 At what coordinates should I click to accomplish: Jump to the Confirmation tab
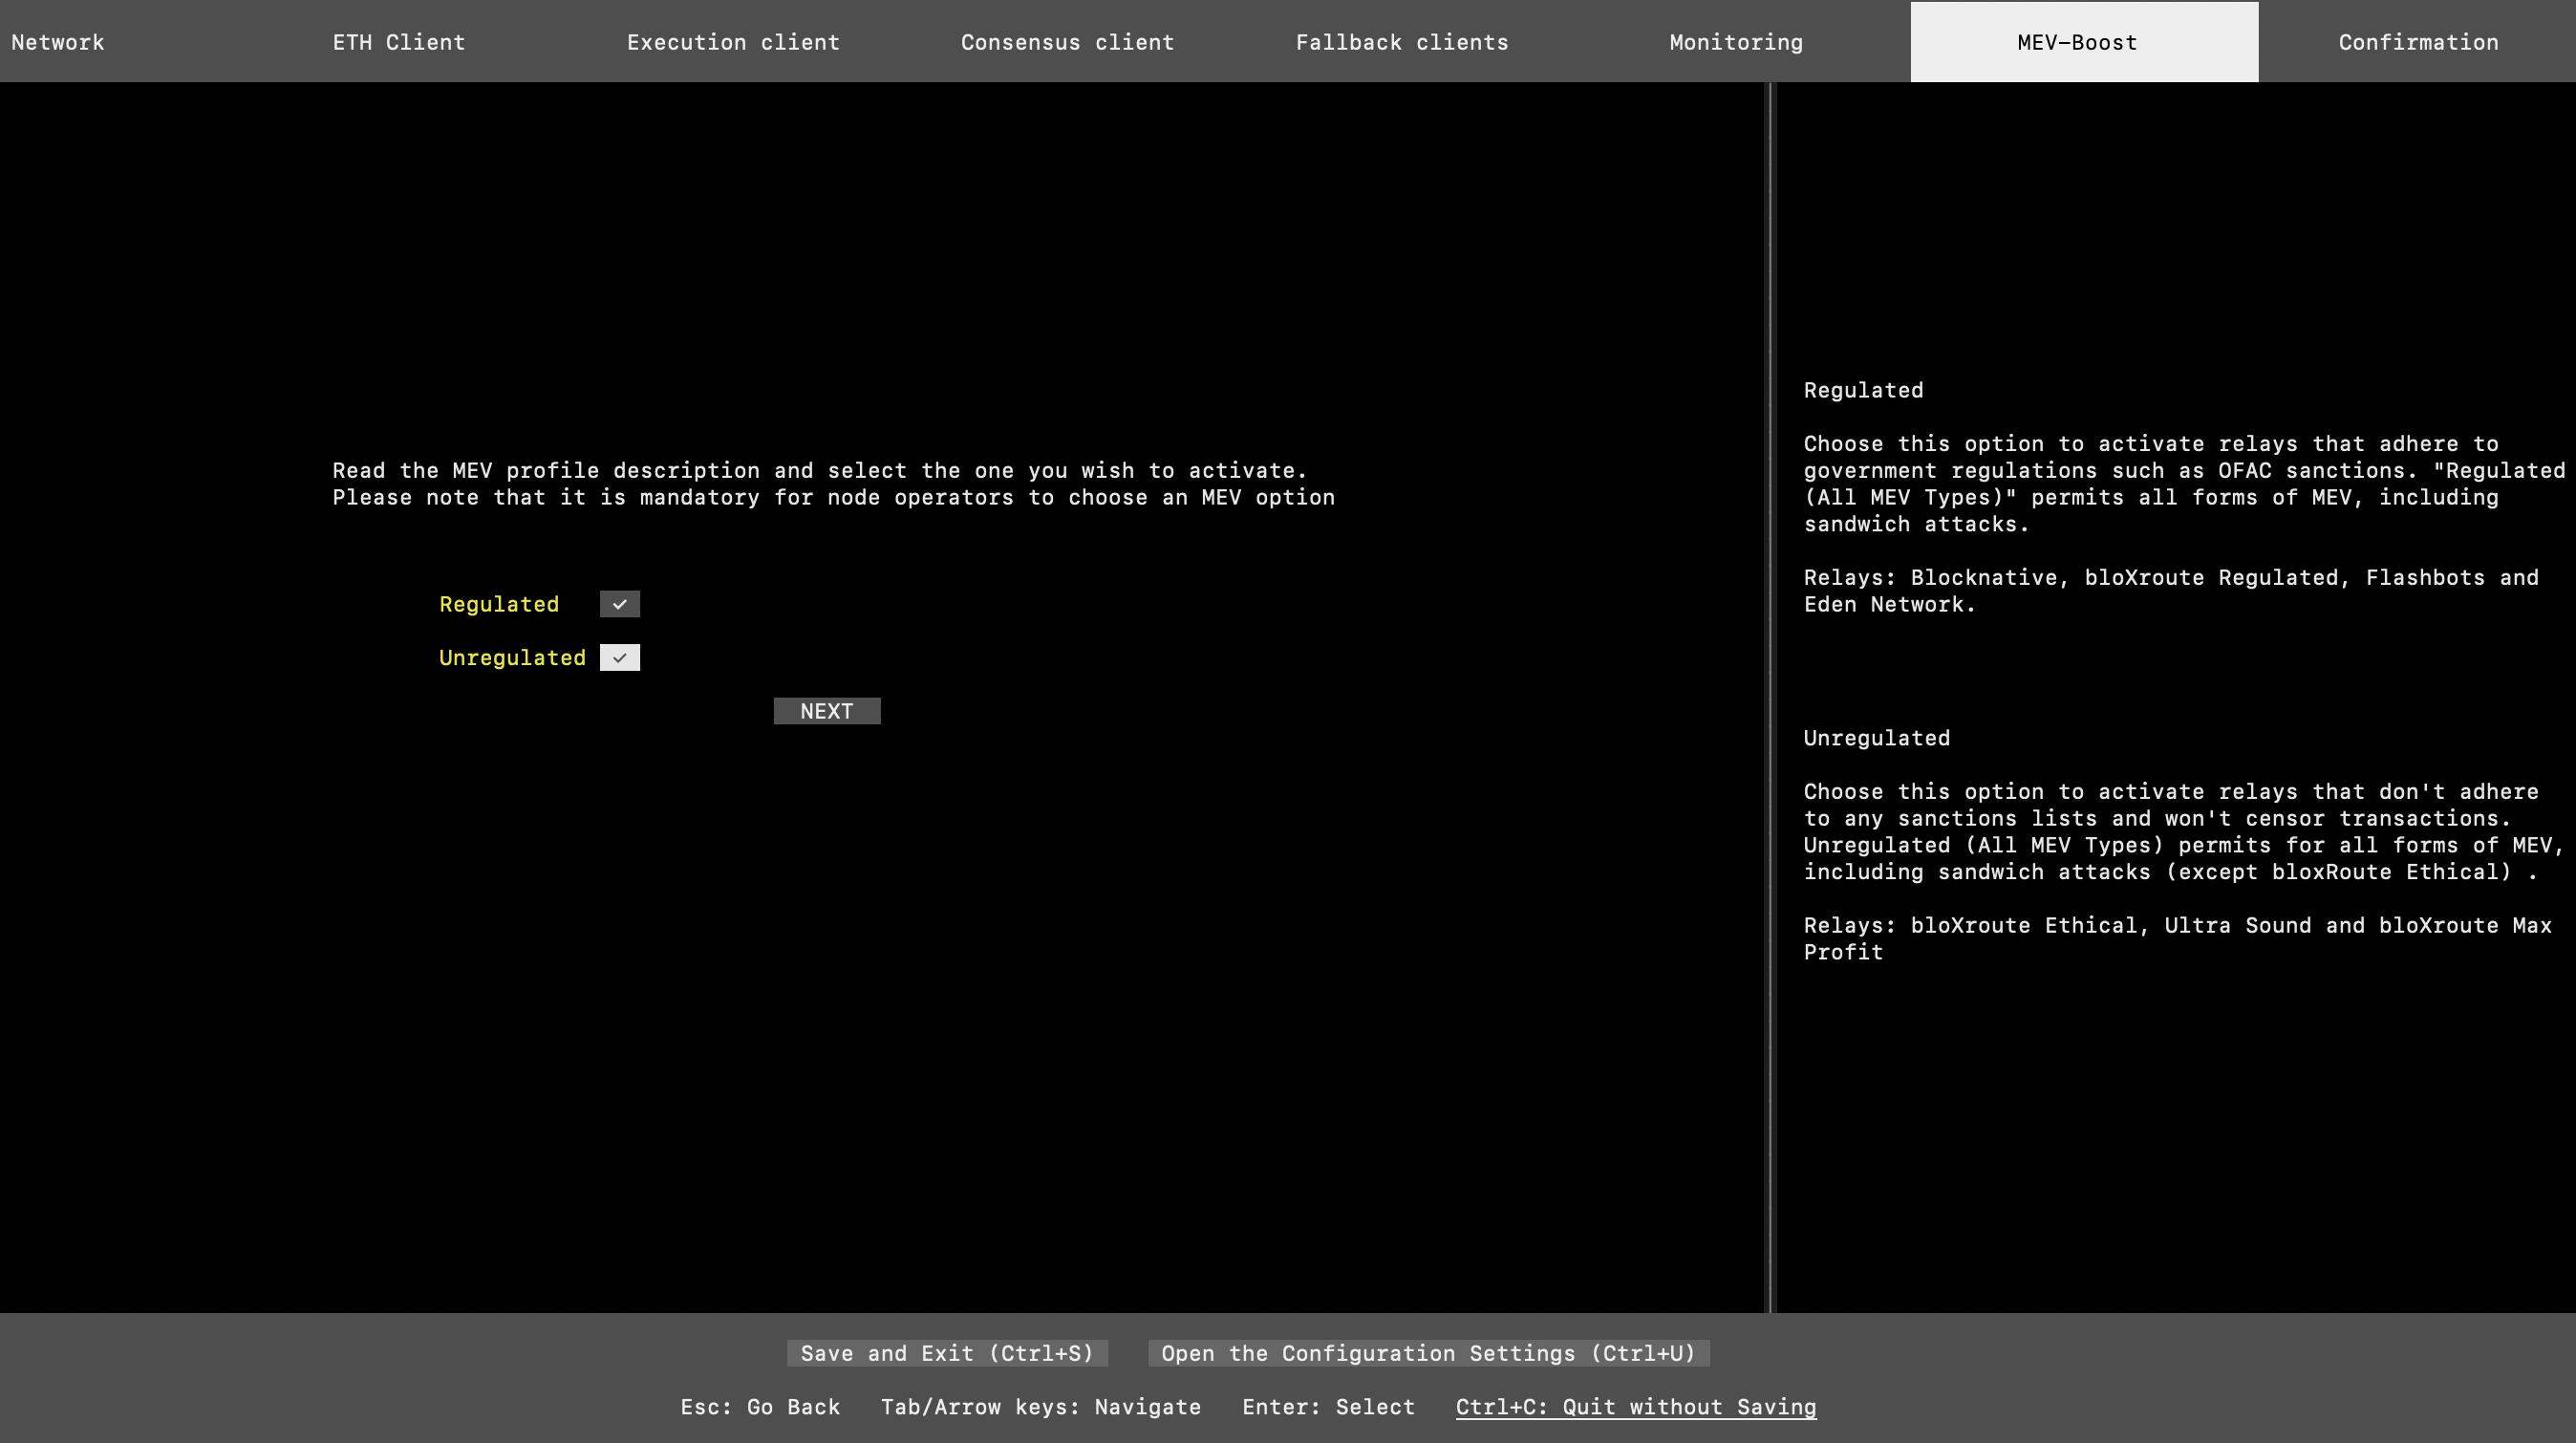tap(2417, 42)
